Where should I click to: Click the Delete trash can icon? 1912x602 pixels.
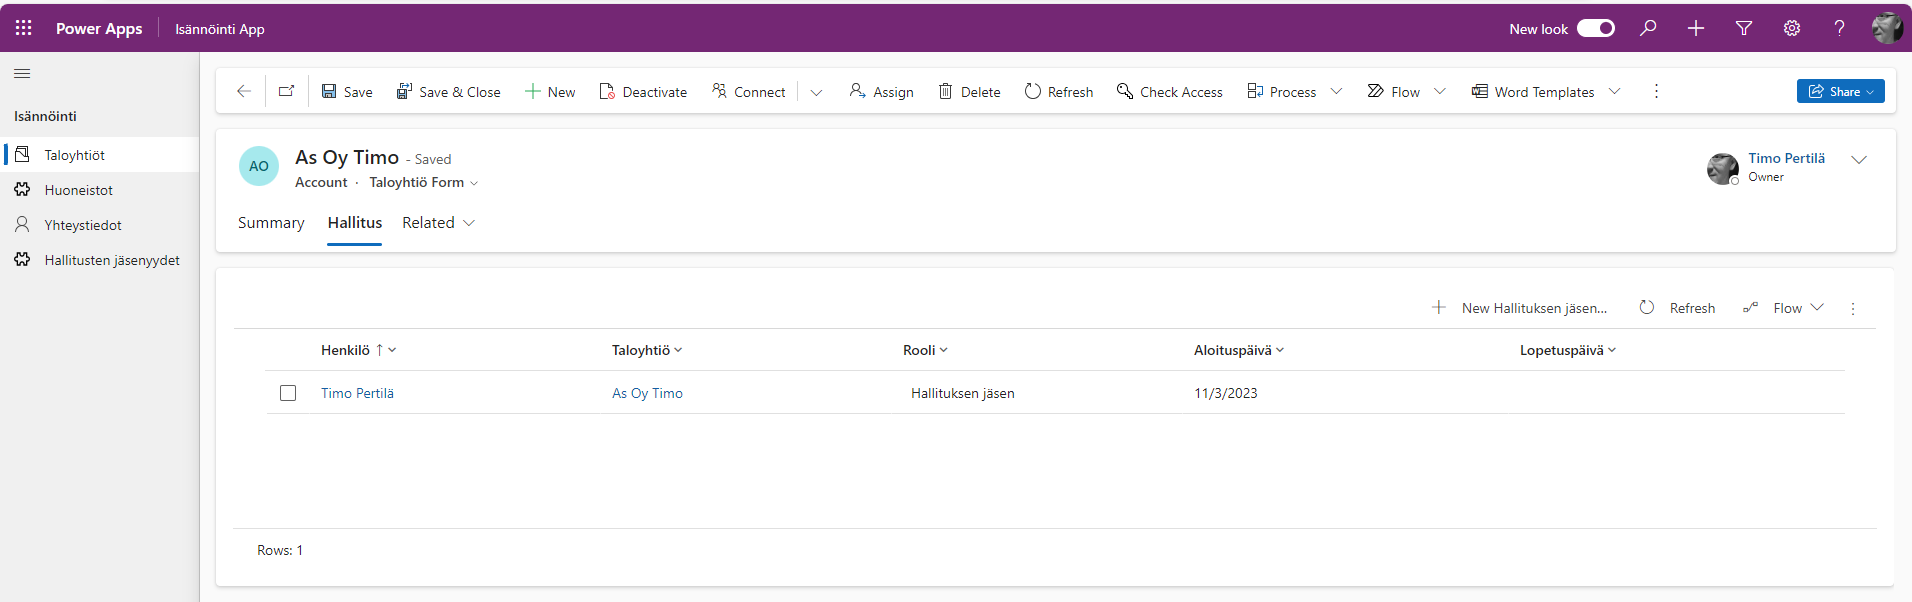click(945, 91)
